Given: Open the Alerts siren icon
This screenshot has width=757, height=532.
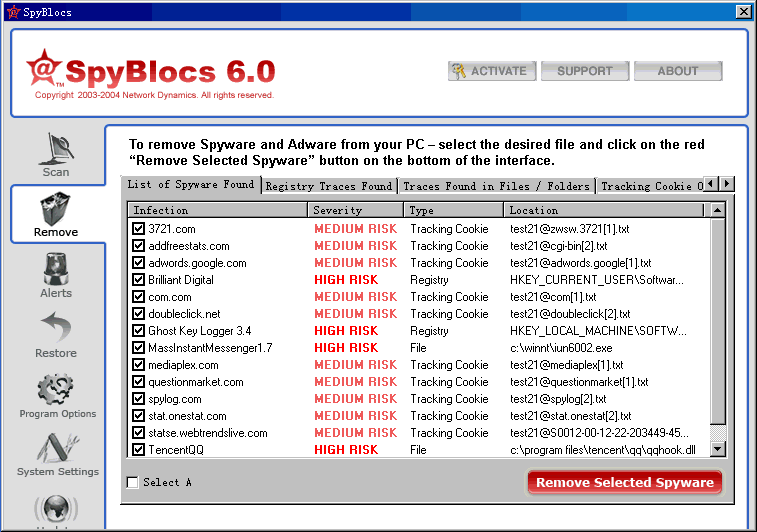Looking at the screenshot, I should [x=56, y=269].
